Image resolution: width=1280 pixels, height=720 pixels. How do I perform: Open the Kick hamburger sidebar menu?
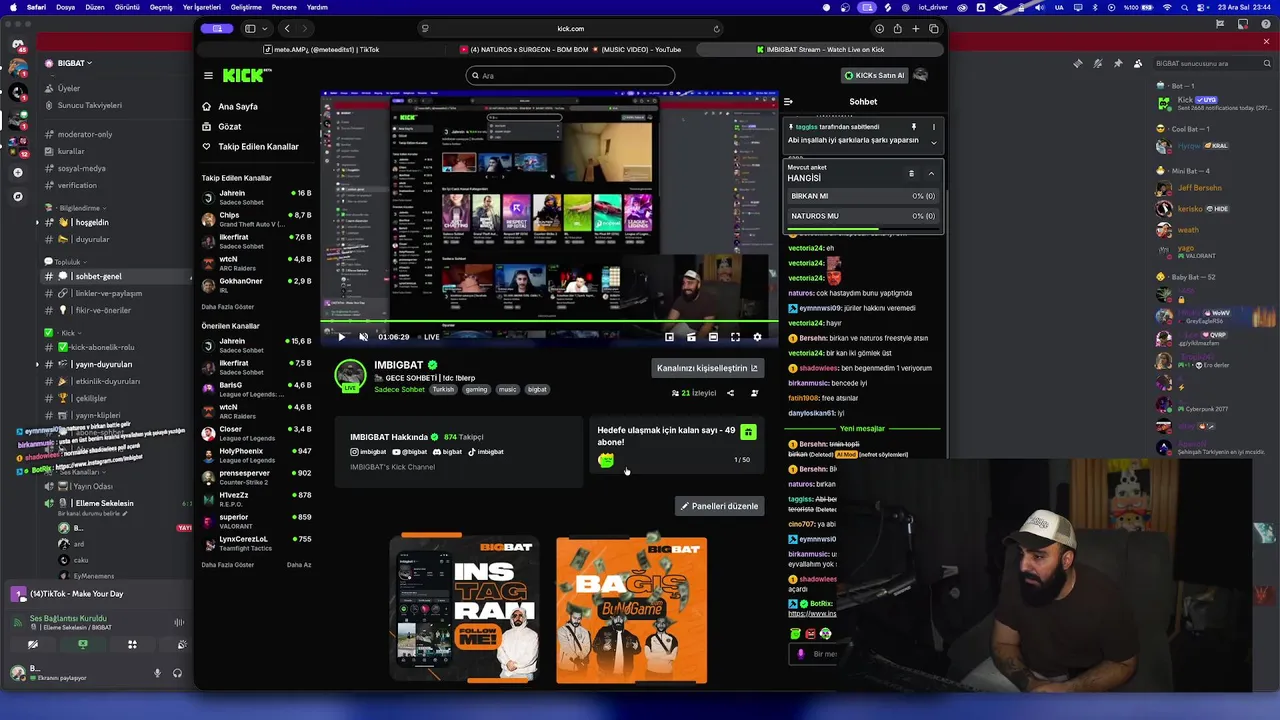tap(208, 75)
